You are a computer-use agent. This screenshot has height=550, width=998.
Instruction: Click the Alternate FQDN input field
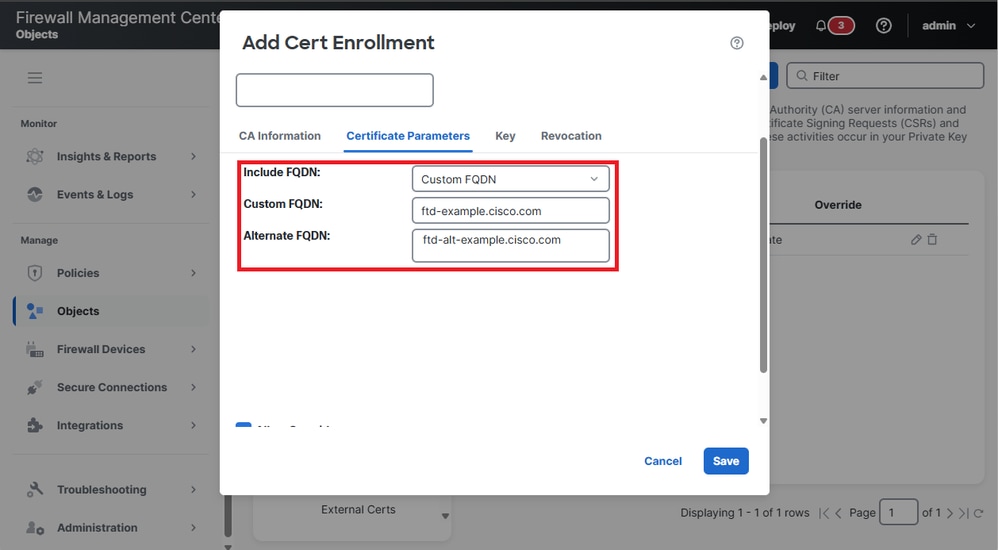click(510, 245)
